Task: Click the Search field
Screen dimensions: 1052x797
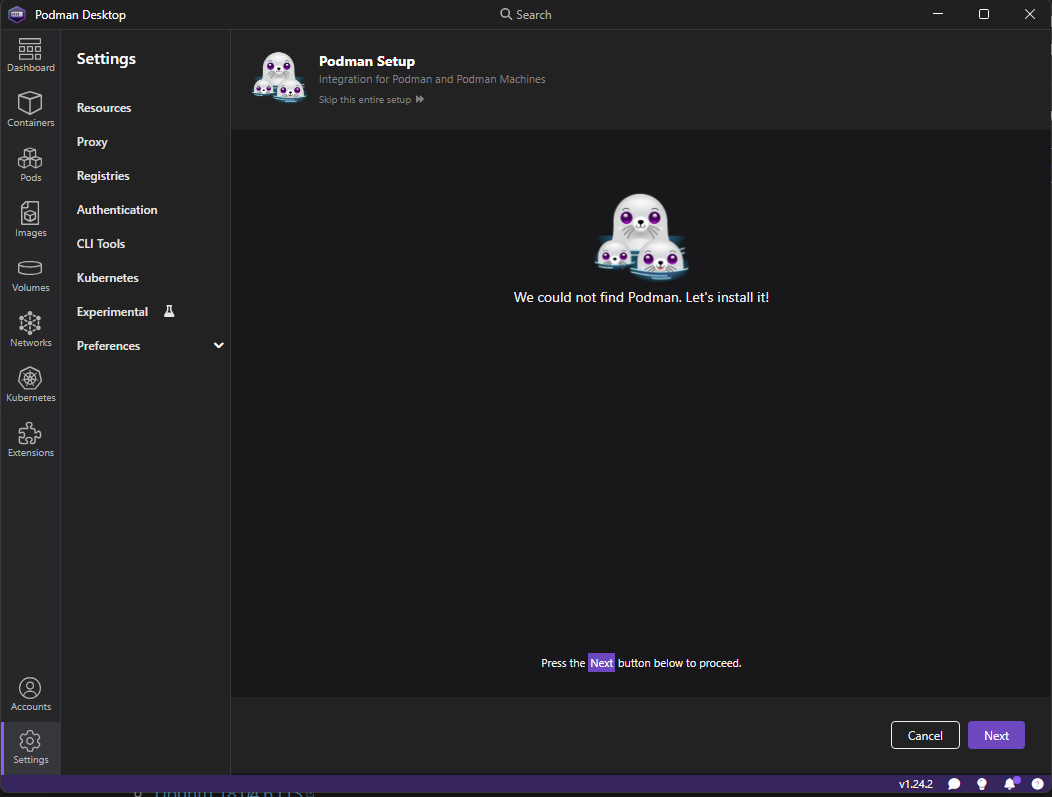Action: click(525, 14)
